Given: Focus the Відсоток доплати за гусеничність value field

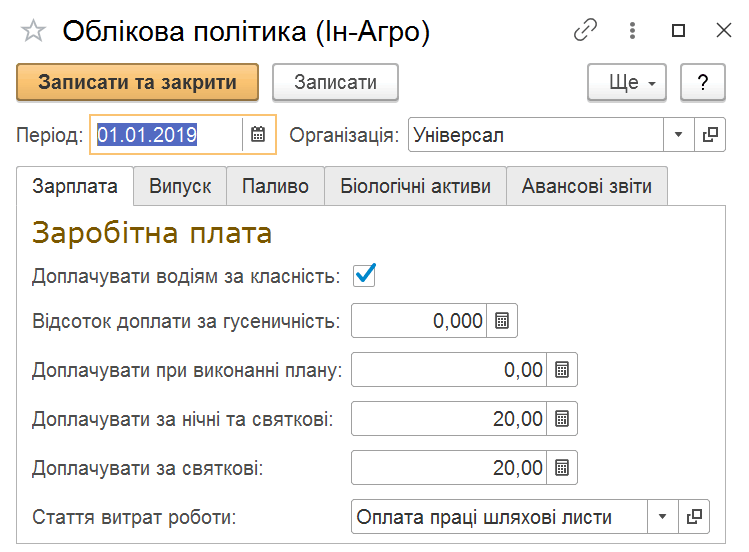Looking at the screenshot, I should (x=419, y=320).
